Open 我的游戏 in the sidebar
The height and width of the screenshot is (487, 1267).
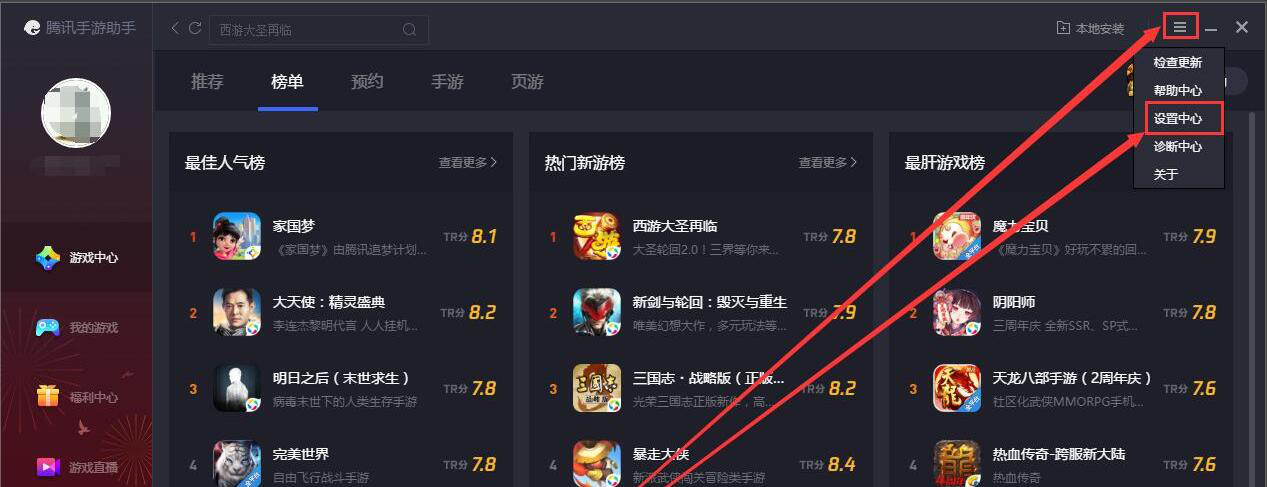coord(77,328)
